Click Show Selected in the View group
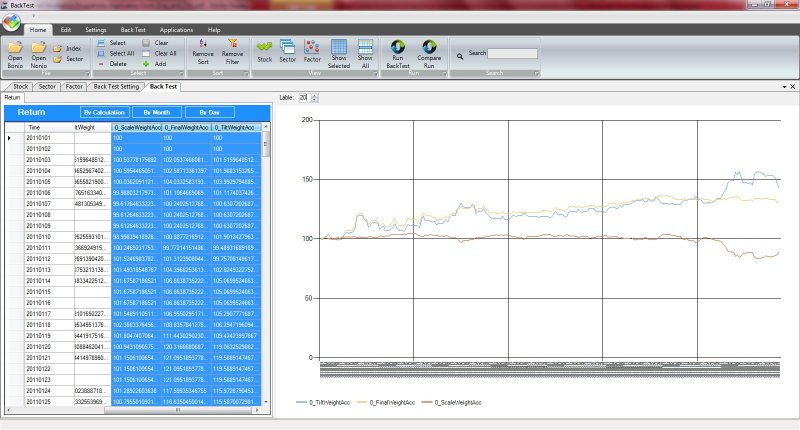This screenshot has width=800, height=430. pyautogui.click(x=339, y=54)
